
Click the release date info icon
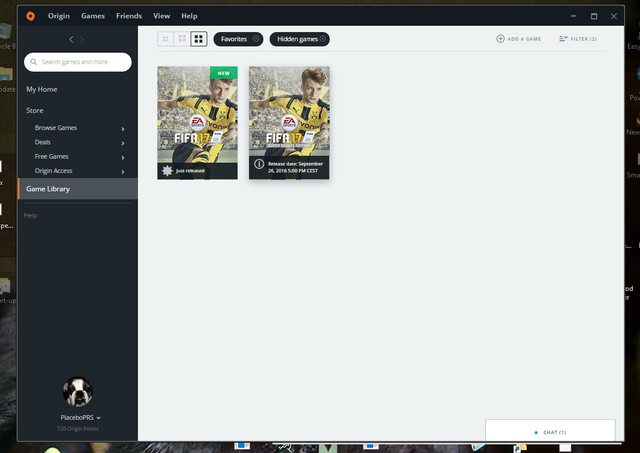point(259,163)
